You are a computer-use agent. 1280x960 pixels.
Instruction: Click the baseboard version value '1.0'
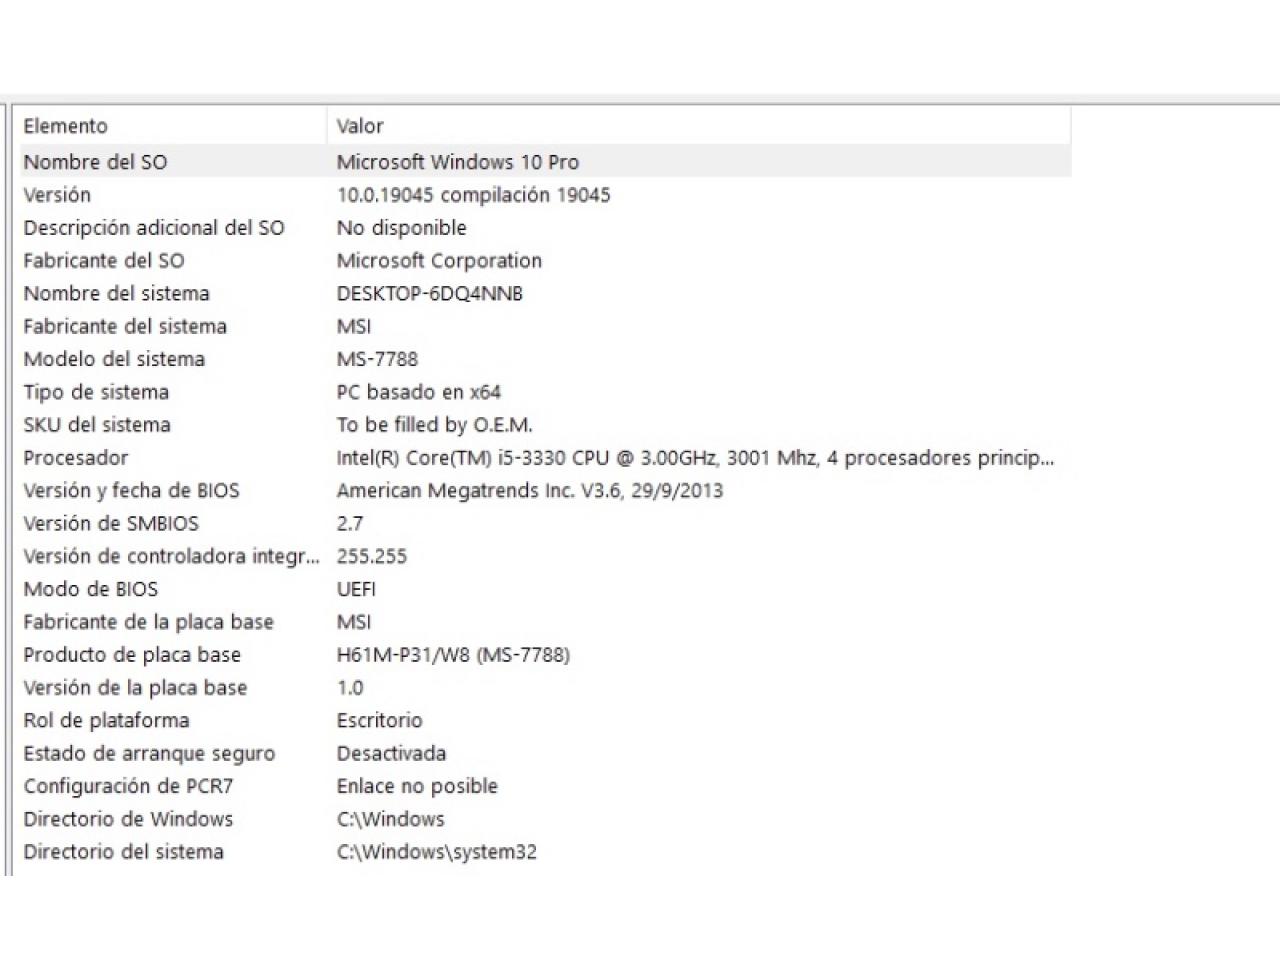coord(350,688)
